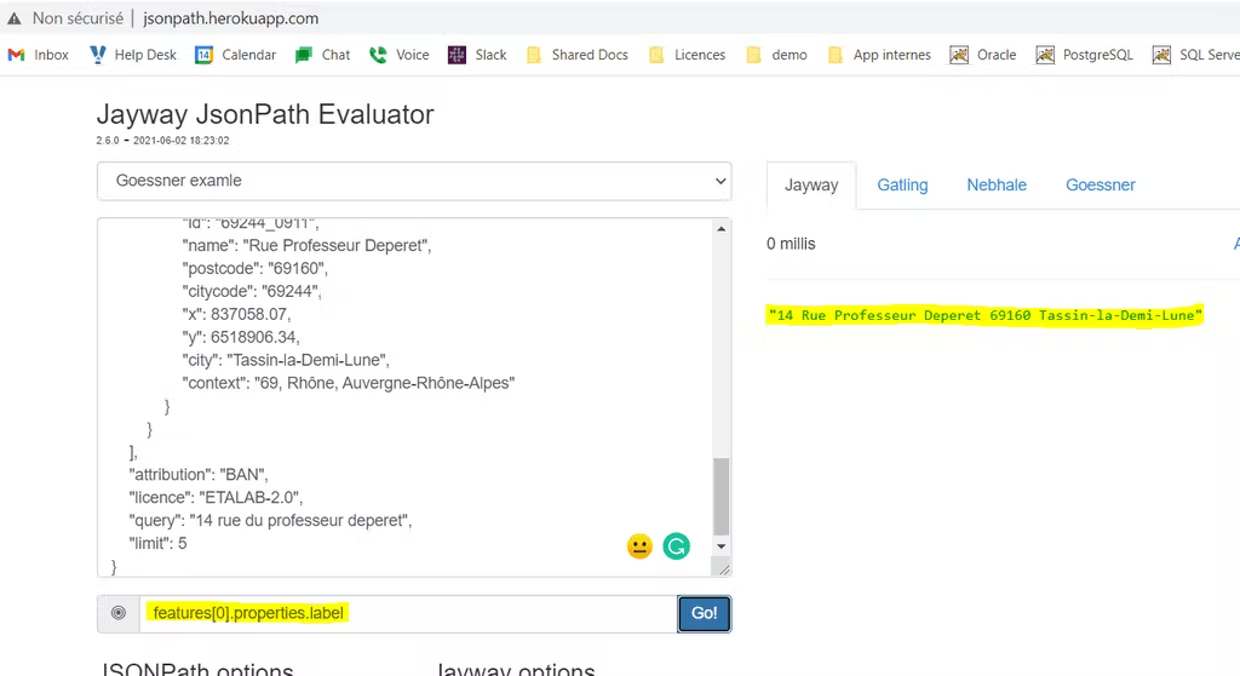This screenshot has height=676, width=1240.
Task: Click the version text 2.6.0 timestamp
Action: (x=163, y=141)
